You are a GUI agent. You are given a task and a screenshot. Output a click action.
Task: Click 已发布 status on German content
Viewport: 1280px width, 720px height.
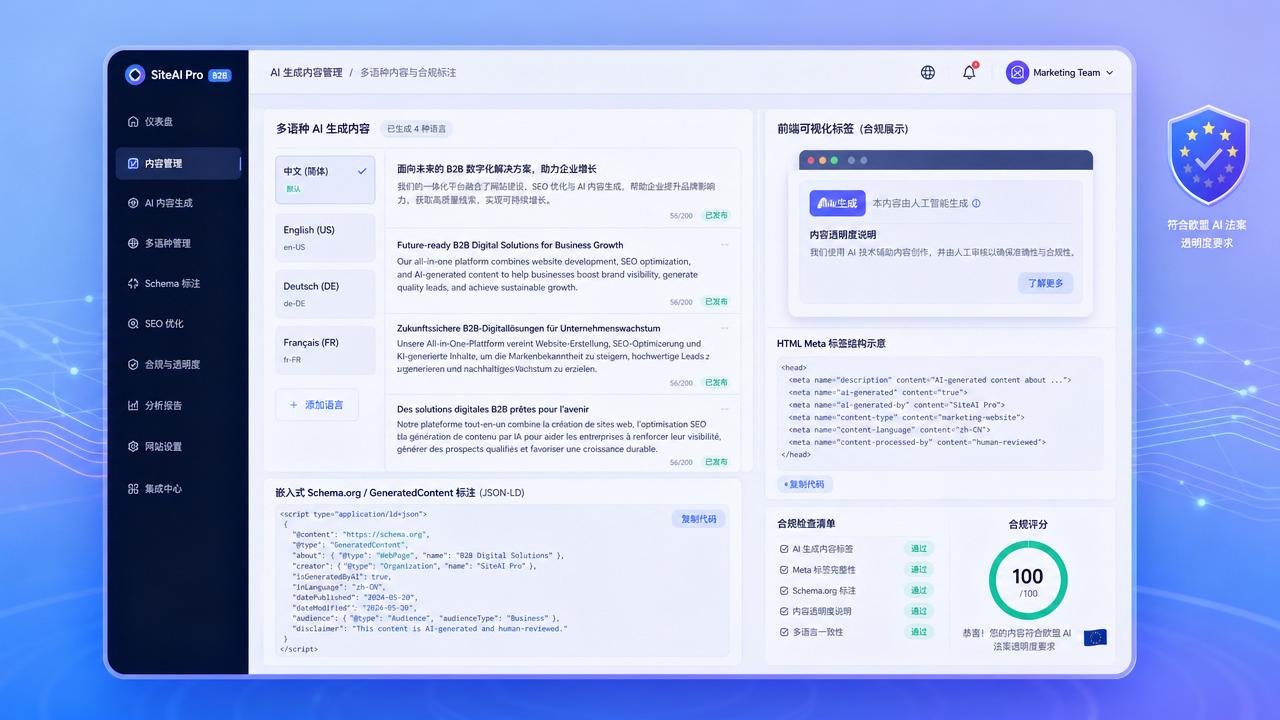pos(716,382)
